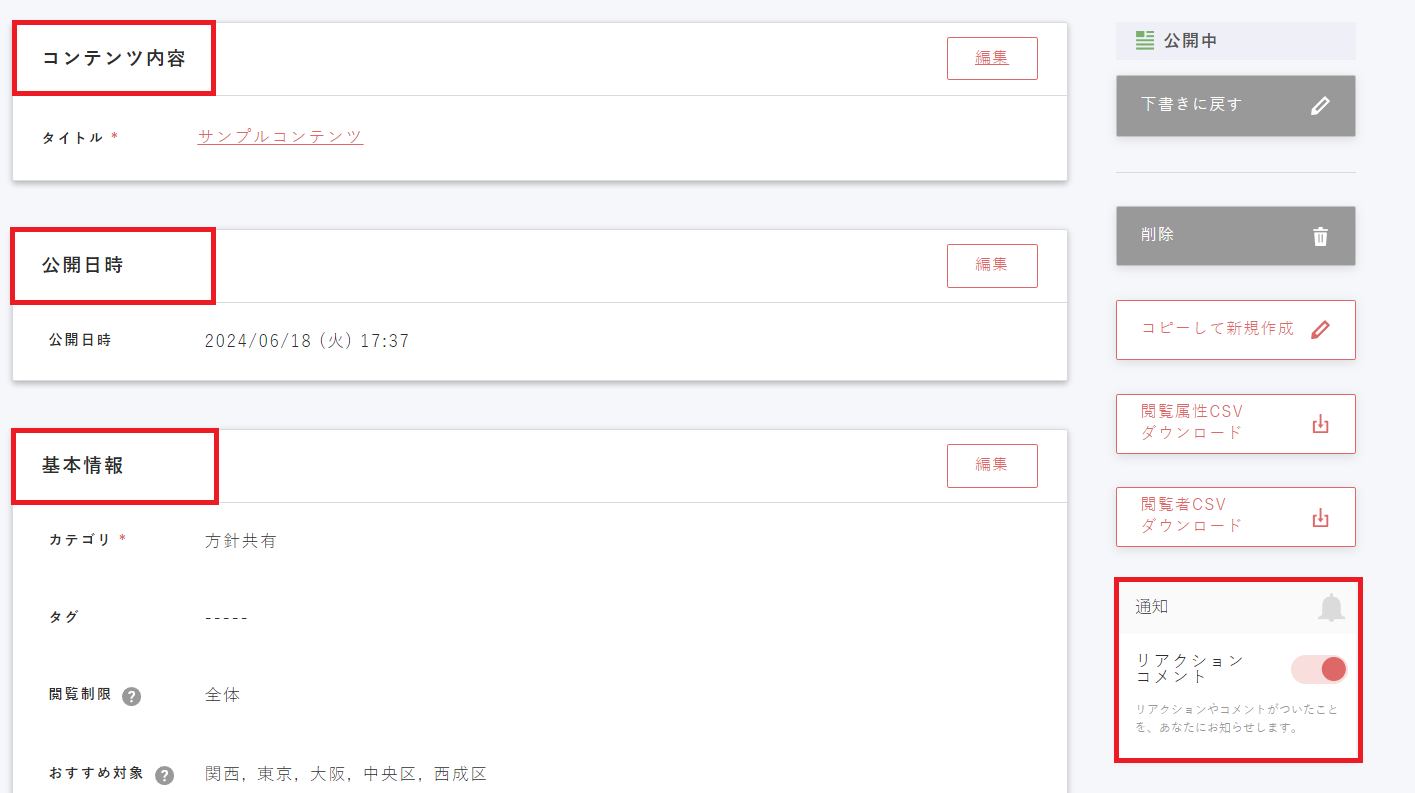The width and height of the screenshot is (1415, 793).
Task: Click the 下書きに戻す button
Action: pos(1236,106)
